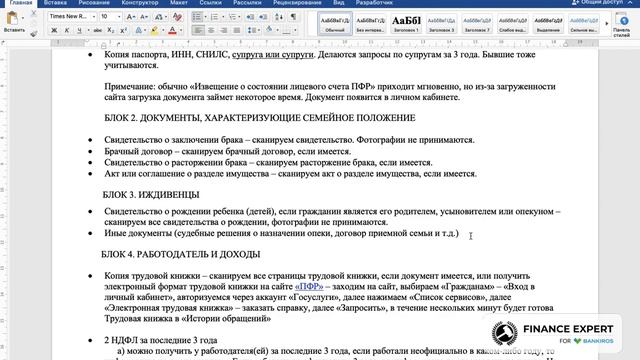The image size is (640, 360).
Task: Switch to the Разработчик tab
Action: click(374, 2)
